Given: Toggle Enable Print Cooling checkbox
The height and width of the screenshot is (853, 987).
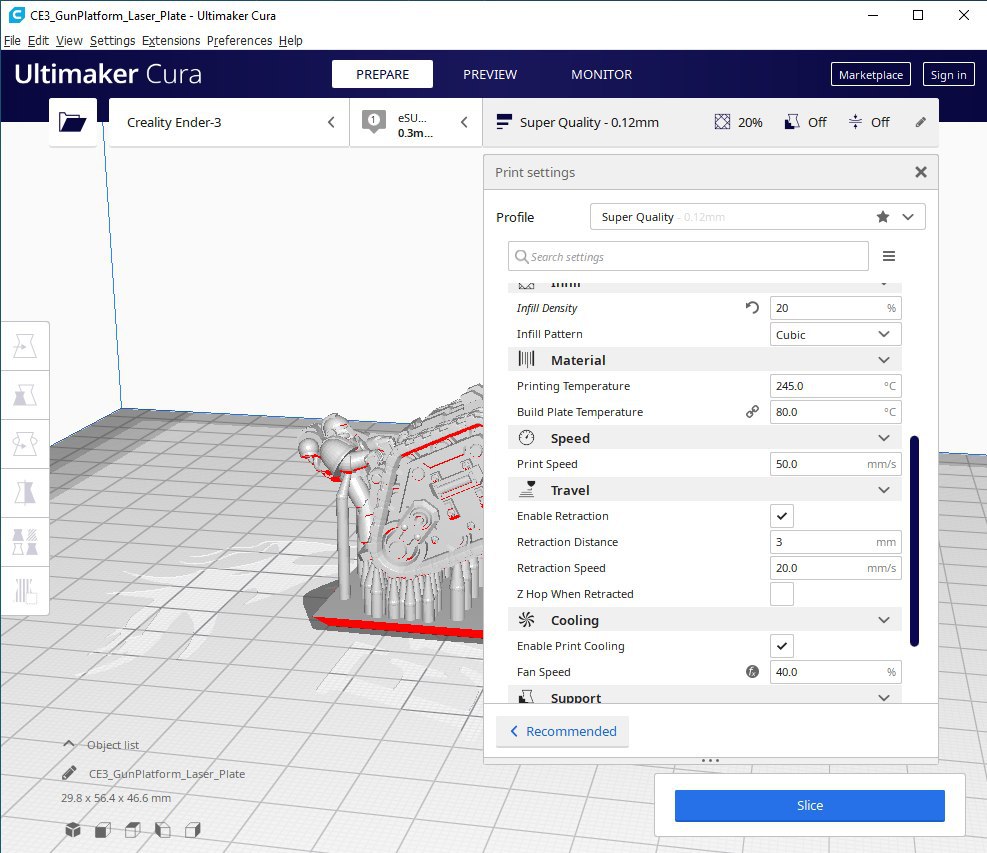Looking at the screenshot, I should [x=782, y=646].
